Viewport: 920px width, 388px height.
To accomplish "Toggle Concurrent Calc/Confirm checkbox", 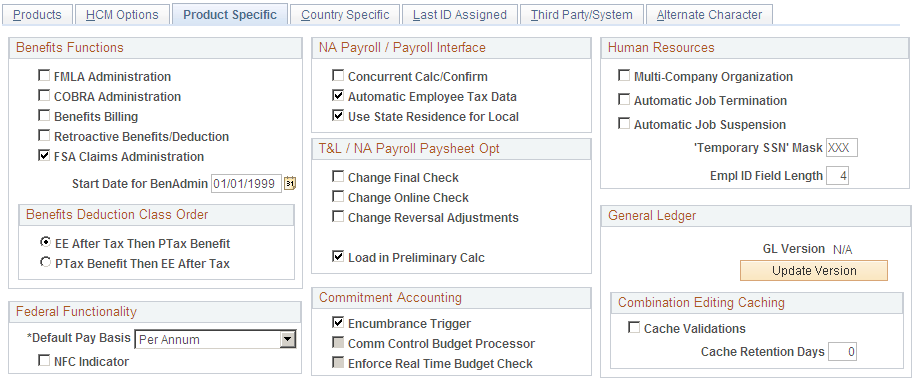I will click(x=338, y=76).
